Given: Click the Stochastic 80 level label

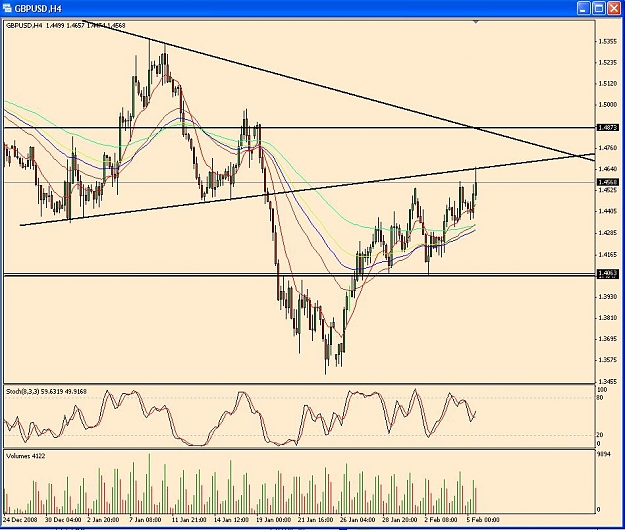Looking at the screenshot, I should coord(601,397).
